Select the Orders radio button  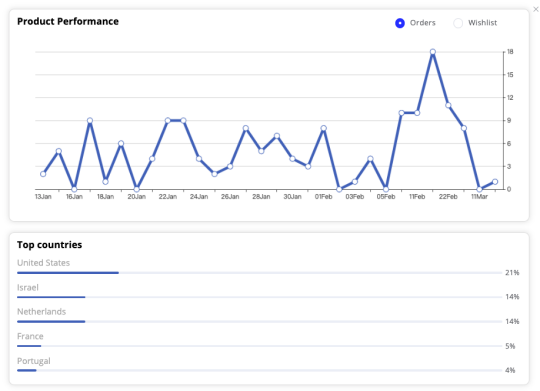coord(400,23)
